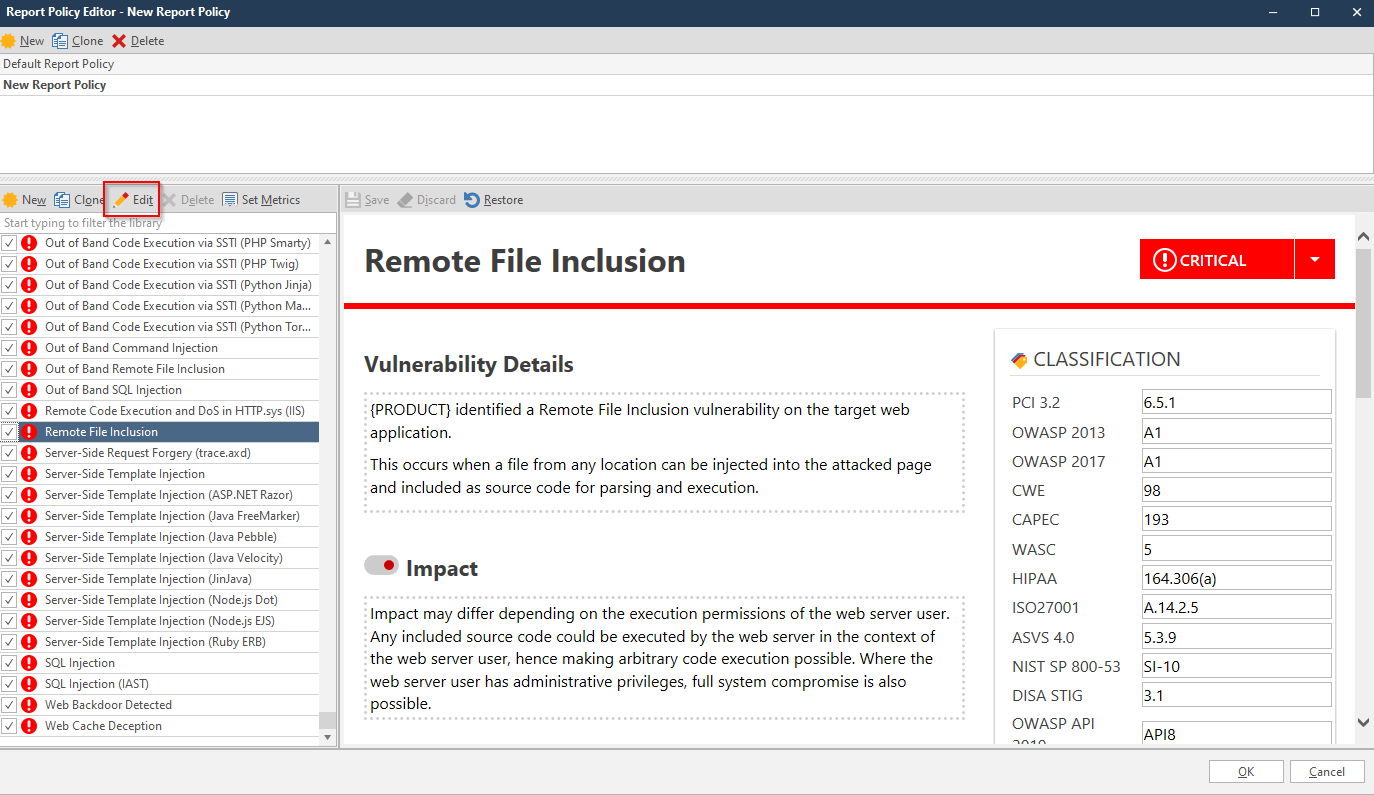Screen dimensions: 1374x795
Task: Click the NIST SP 800-53 value field
Action: pyautogui.click(x=1237, y=666)
